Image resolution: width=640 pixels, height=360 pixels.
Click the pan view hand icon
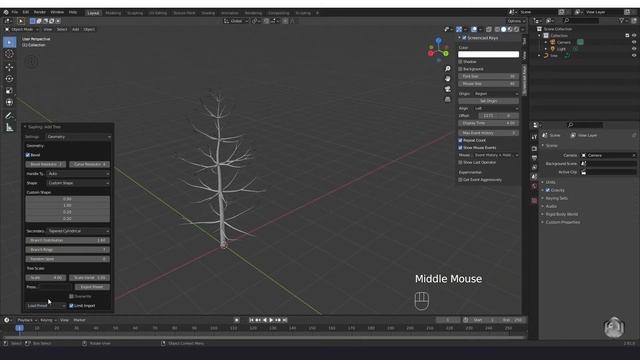tap(448, 78)
